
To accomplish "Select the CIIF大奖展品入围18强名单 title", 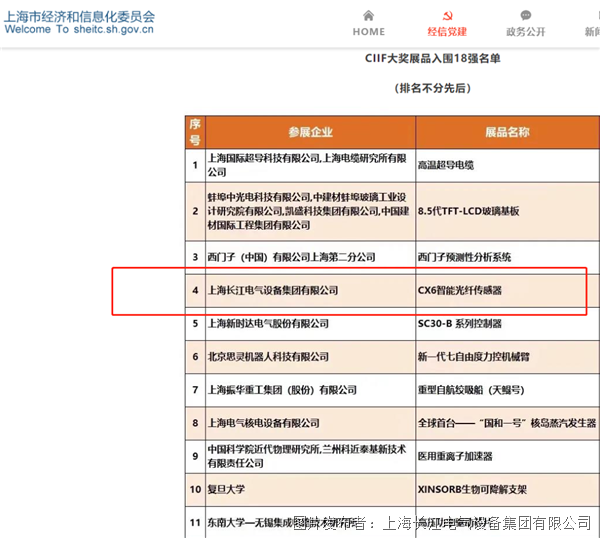I will click(x=432, y=58).
